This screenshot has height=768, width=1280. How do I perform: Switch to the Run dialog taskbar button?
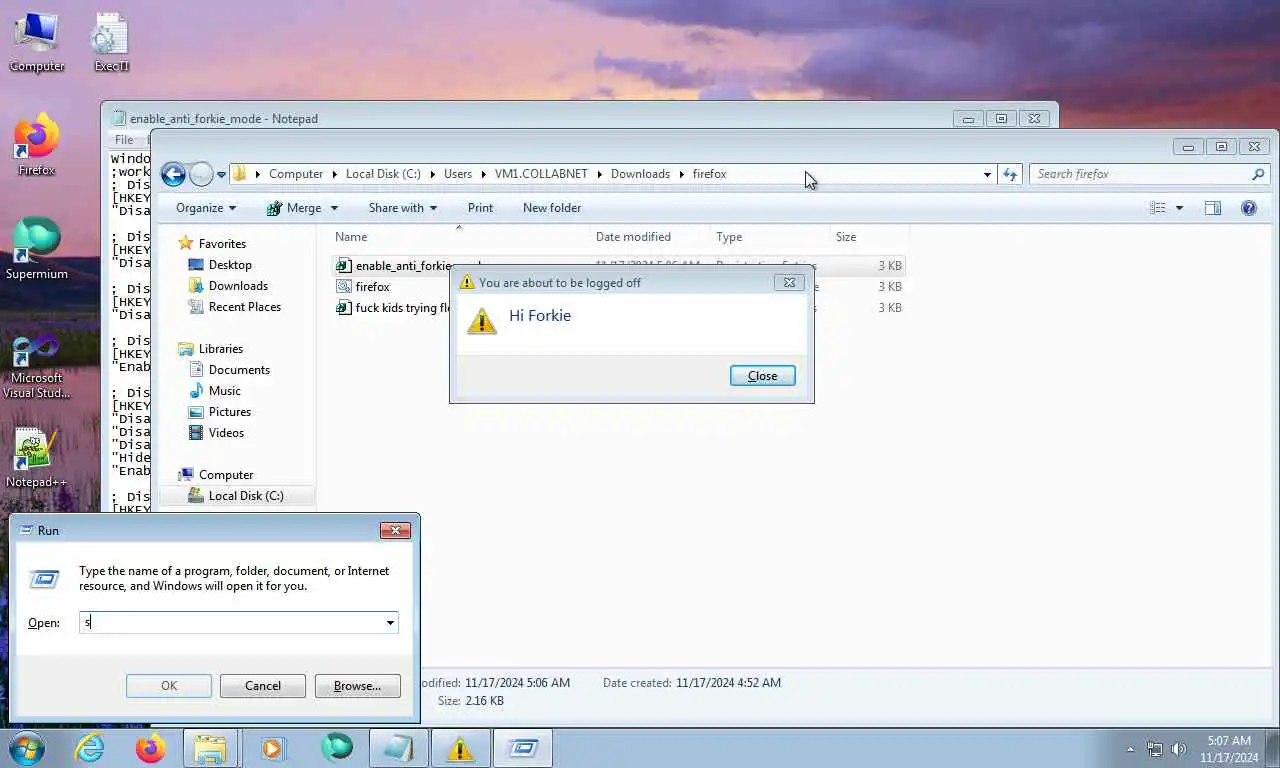pos(522,748)
